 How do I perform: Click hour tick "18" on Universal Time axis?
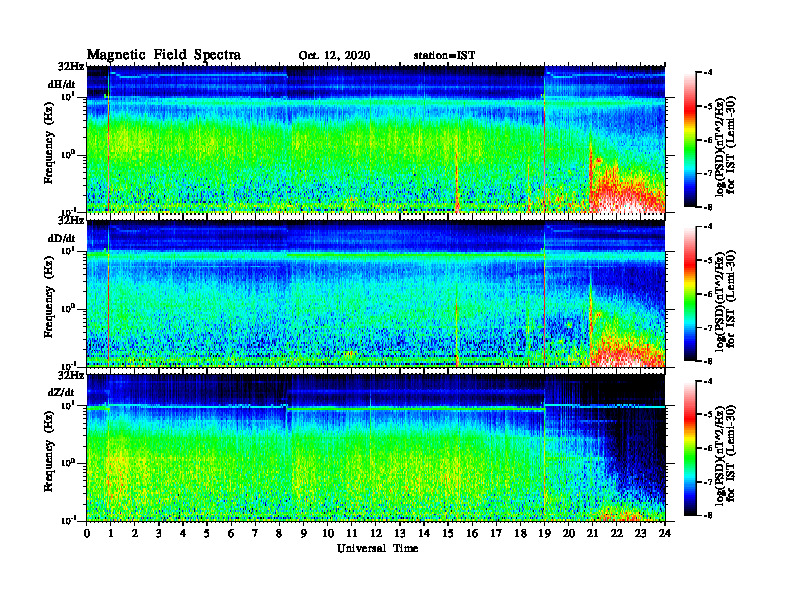pyautogui.click(x=520, y=533)
